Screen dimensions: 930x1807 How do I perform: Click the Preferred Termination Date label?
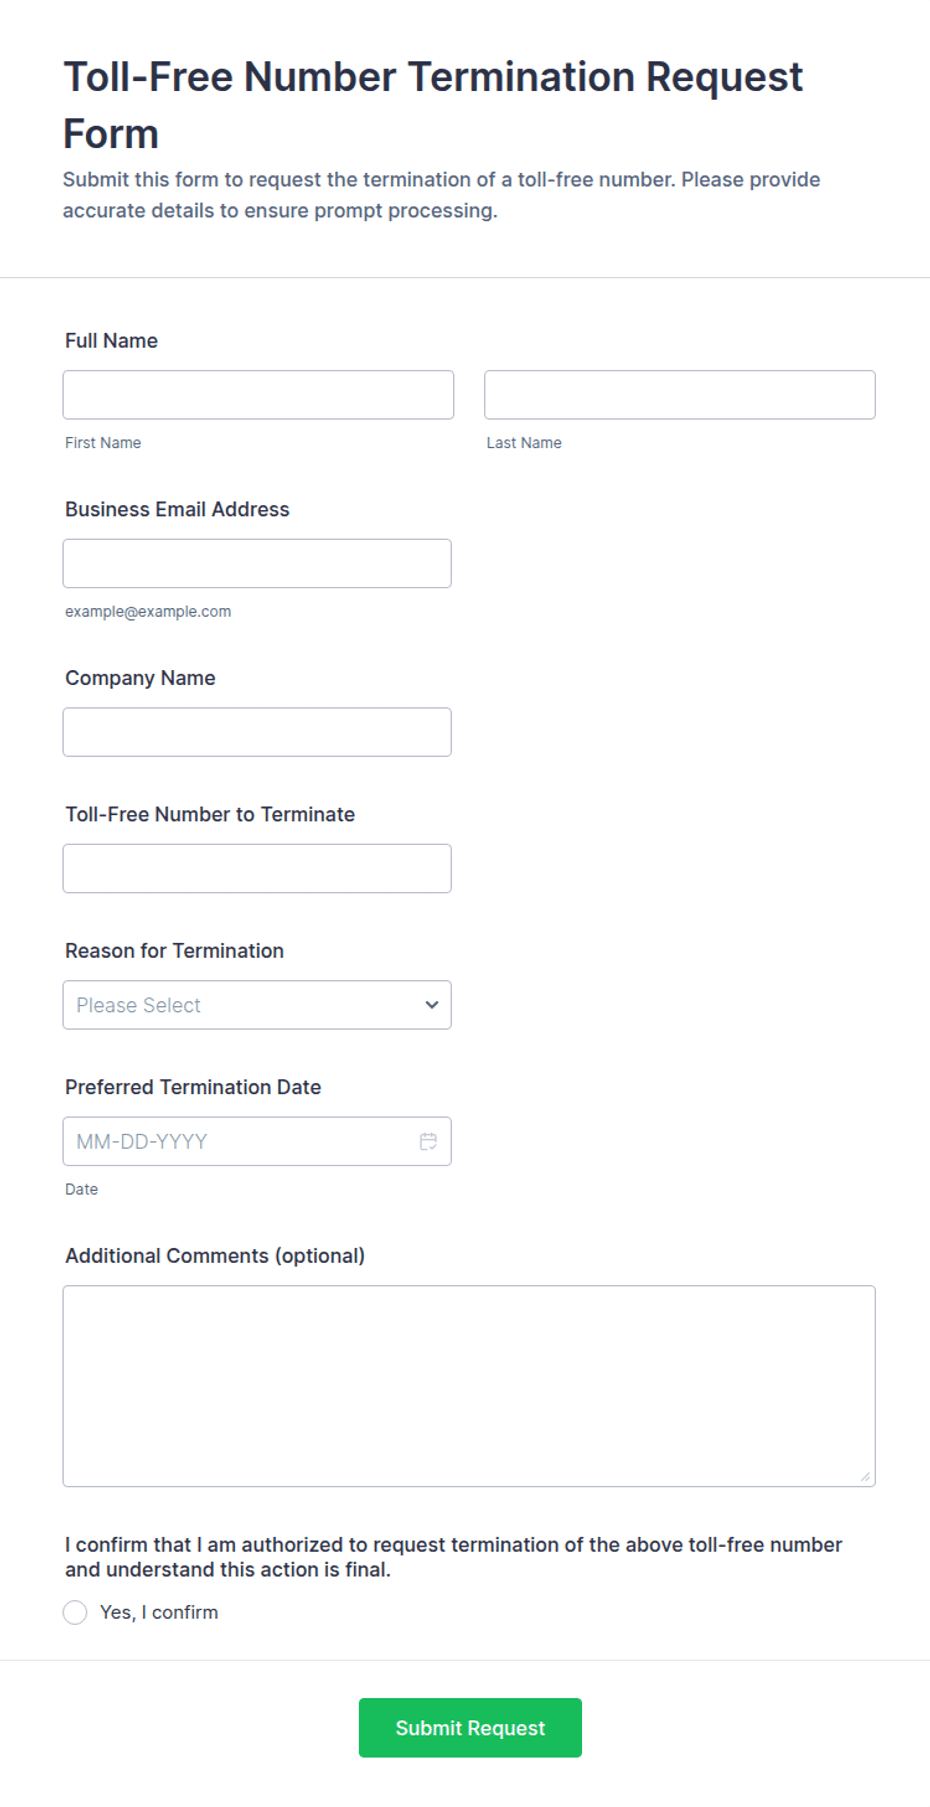coord(193,1087)
